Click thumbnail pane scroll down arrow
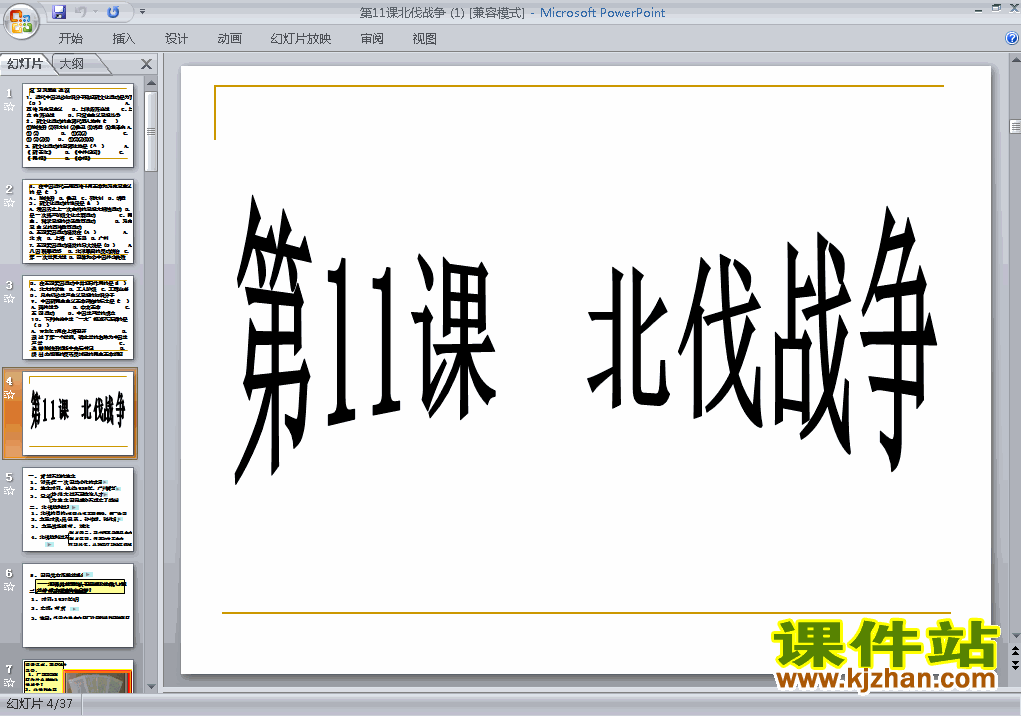Screen dimensions: 1021x716 151,687
